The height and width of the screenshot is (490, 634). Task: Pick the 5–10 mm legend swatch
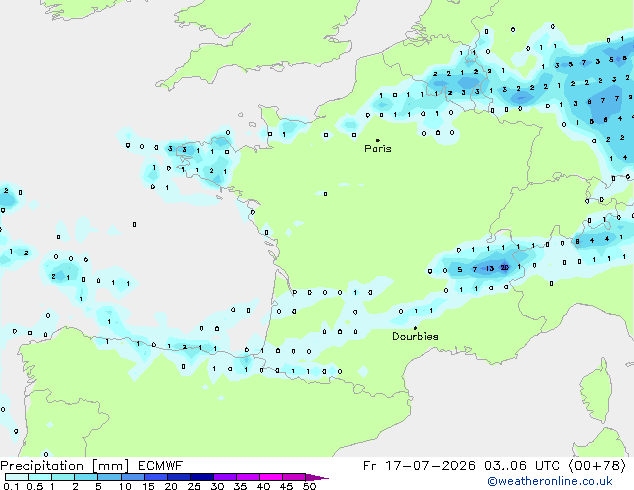[109, 477]
